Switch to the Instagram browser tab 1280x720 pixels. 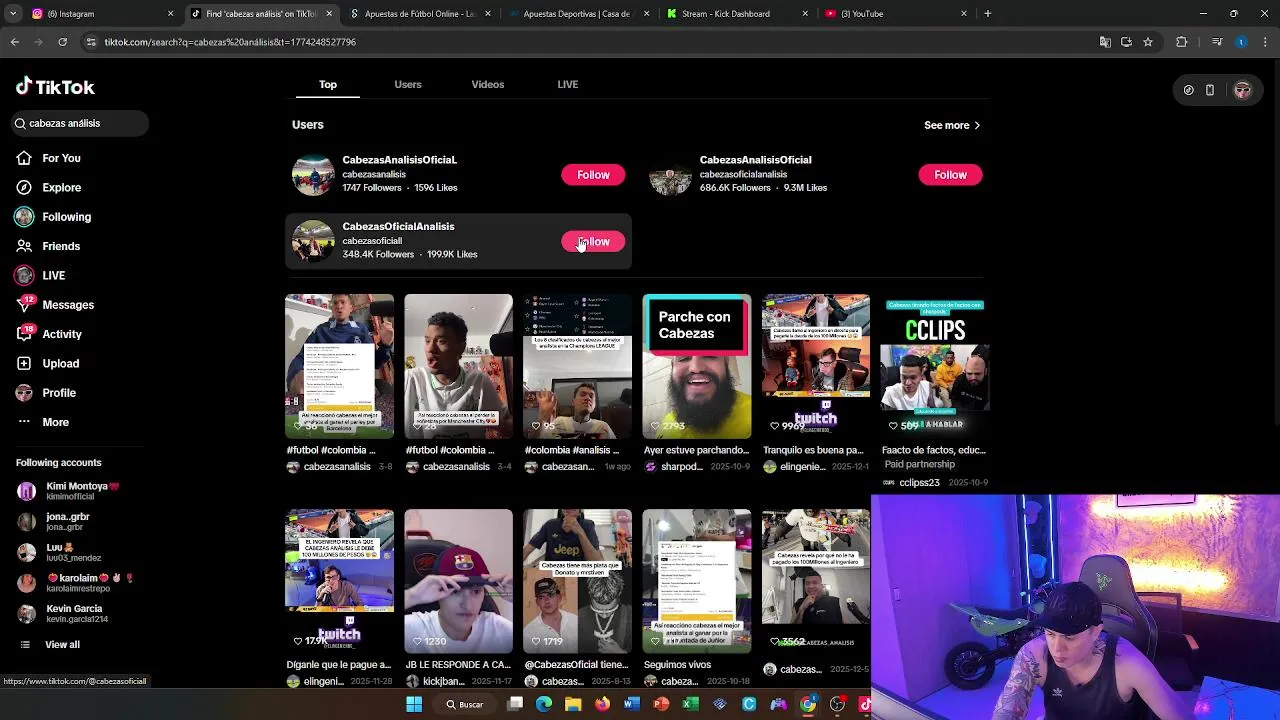(x=100, y=14)
